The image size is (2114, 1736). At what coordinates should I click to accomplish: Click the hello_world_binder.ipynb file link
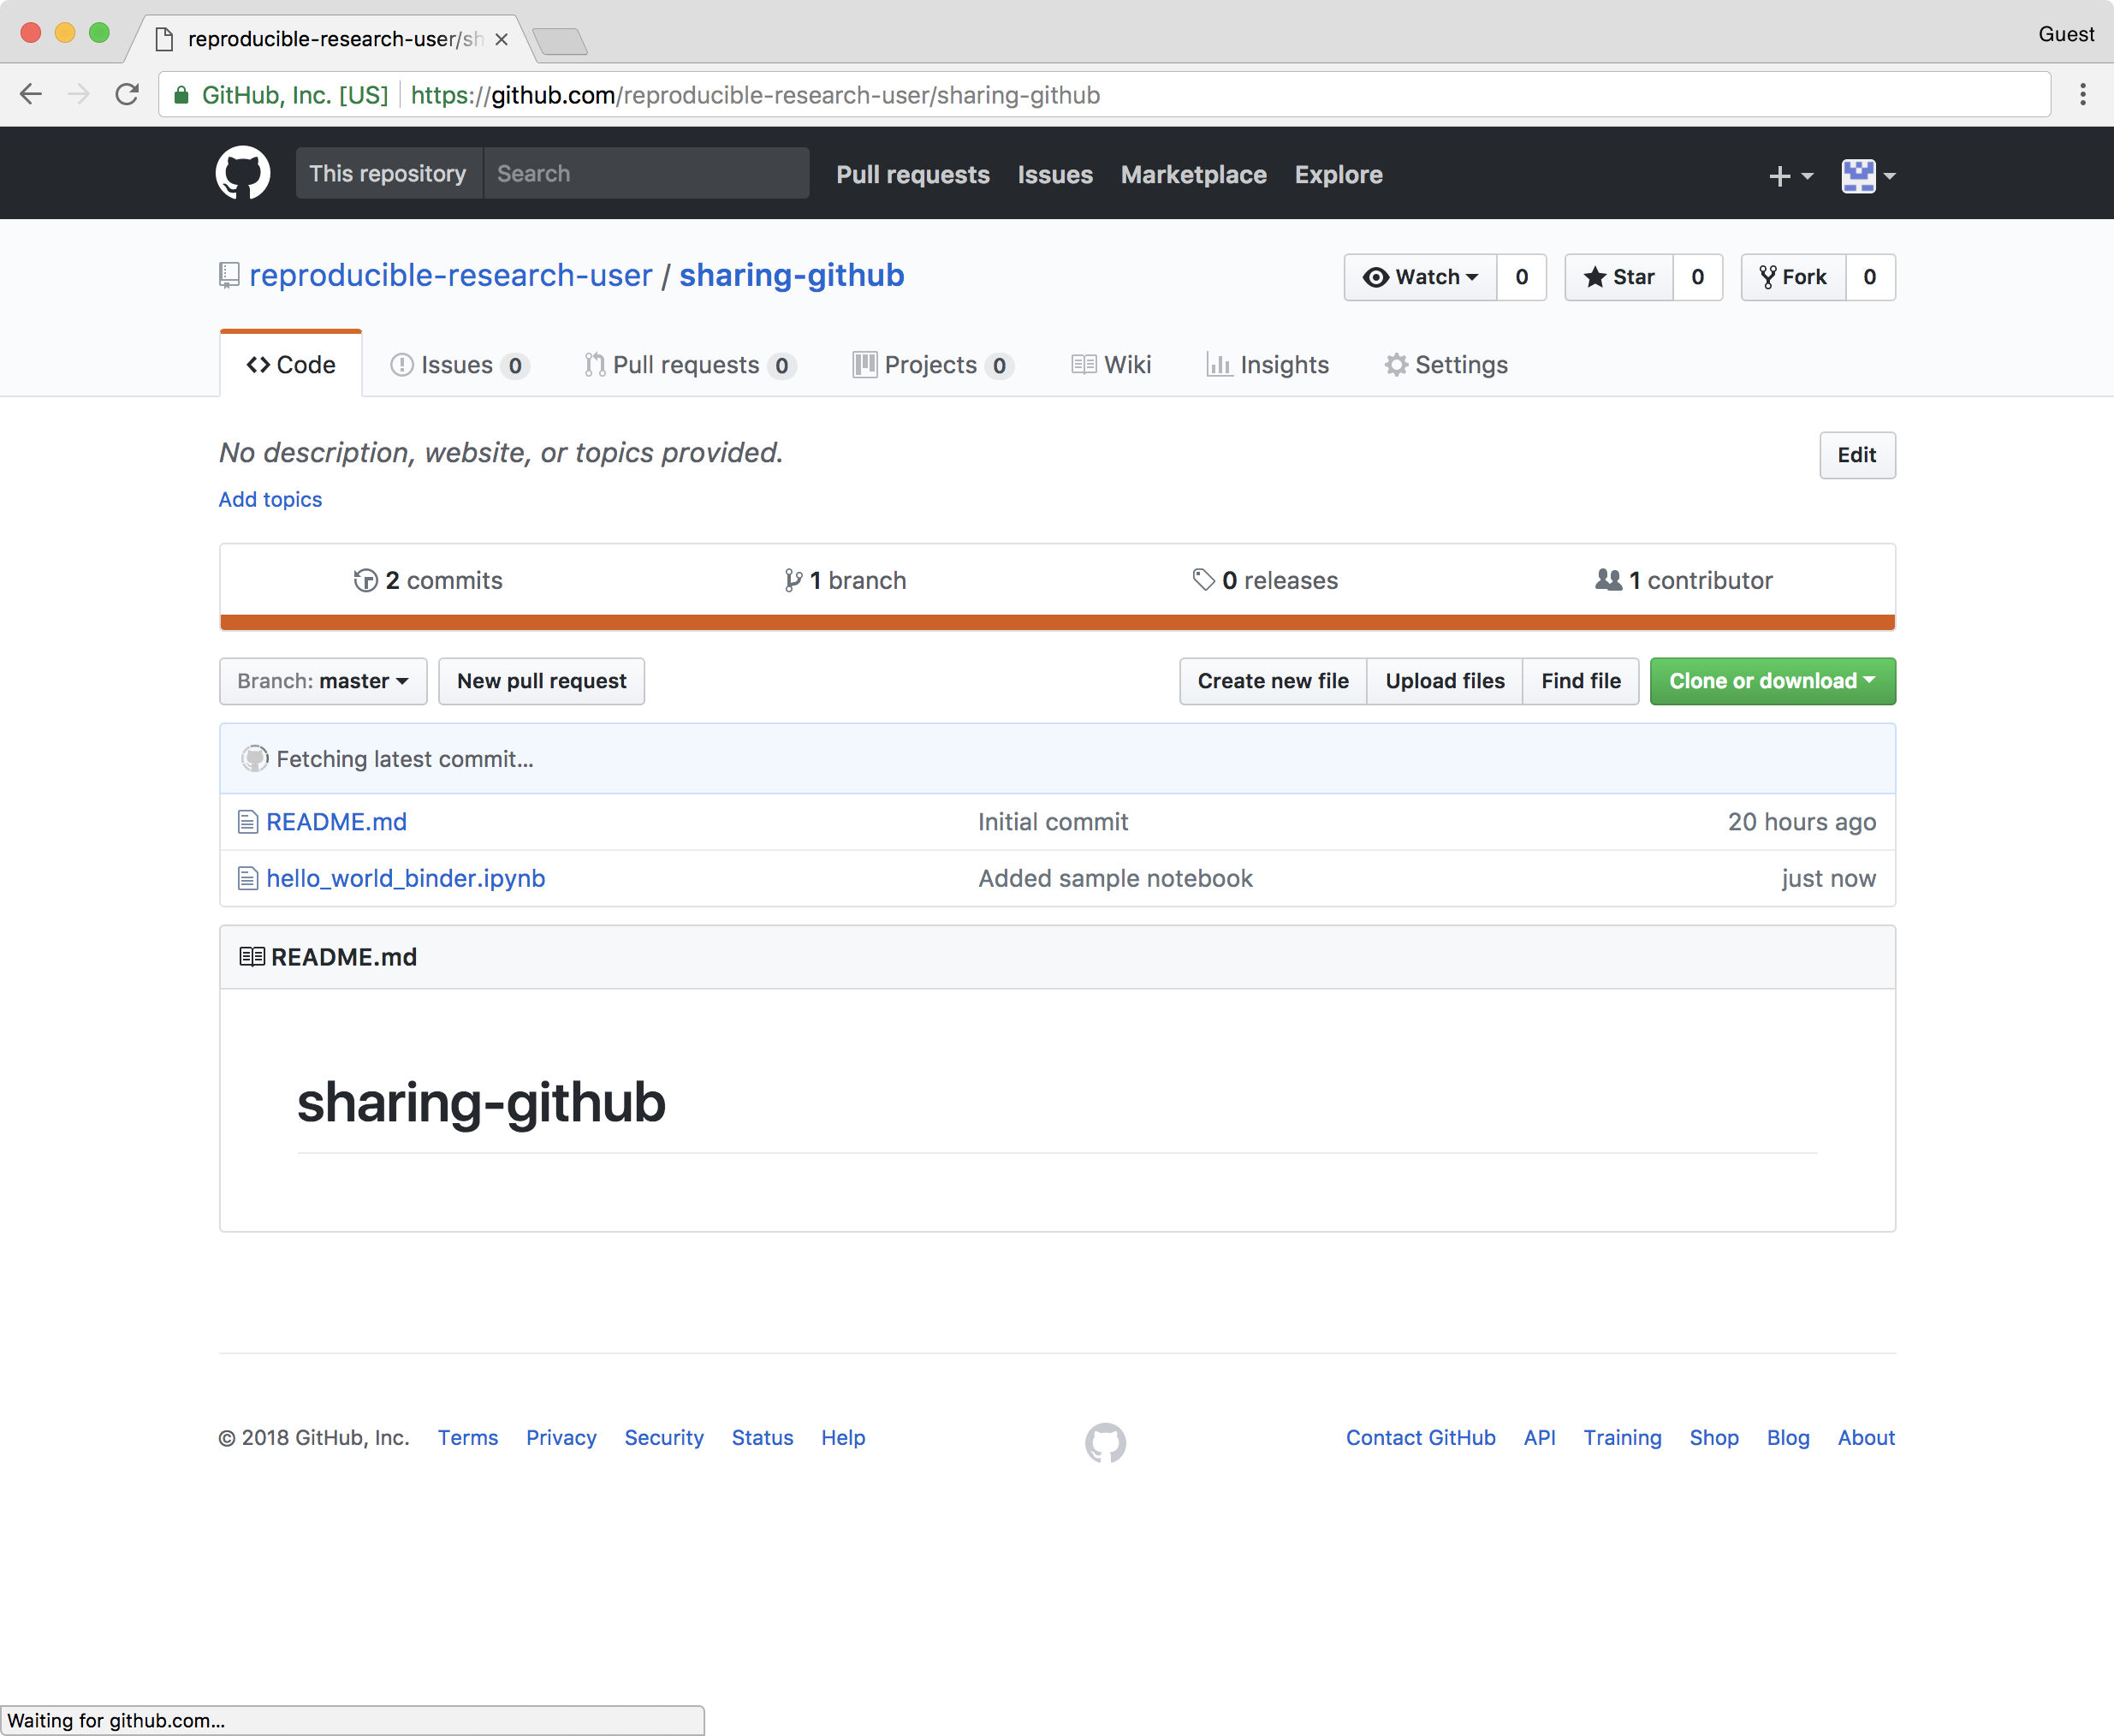click(x=406, y=877)
